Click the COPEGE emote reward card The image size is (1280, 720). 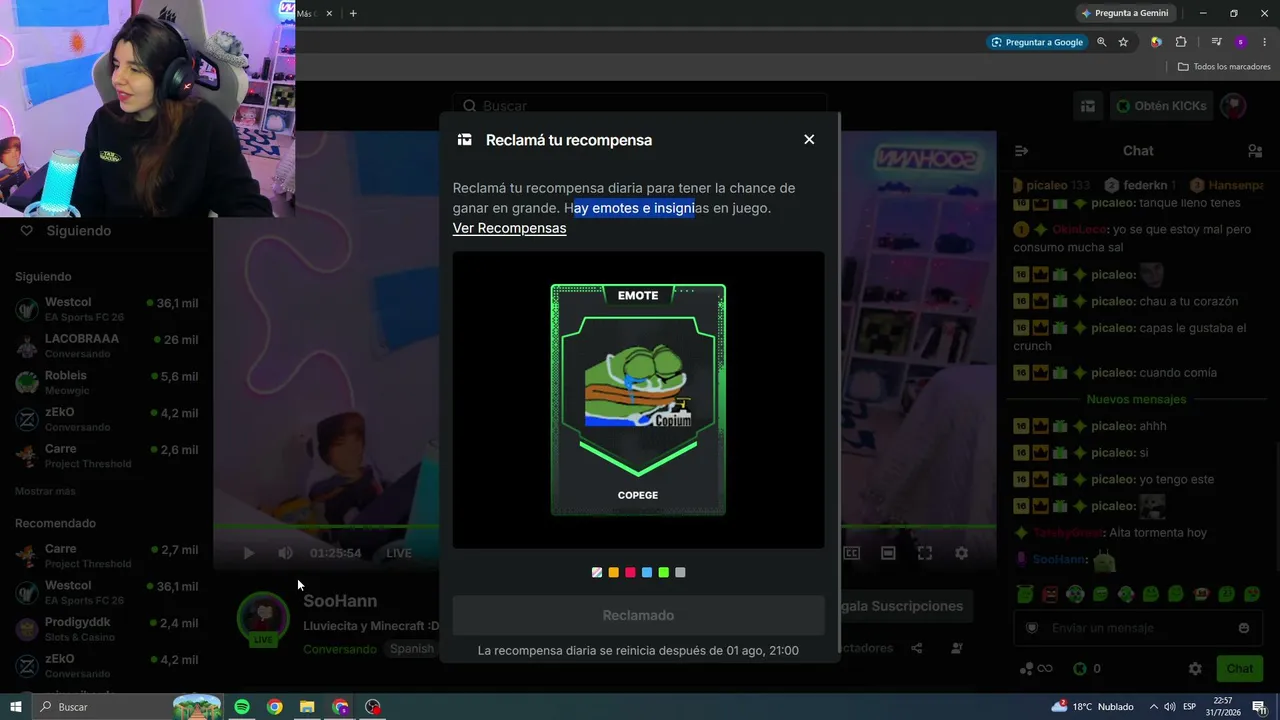(638, 400)
